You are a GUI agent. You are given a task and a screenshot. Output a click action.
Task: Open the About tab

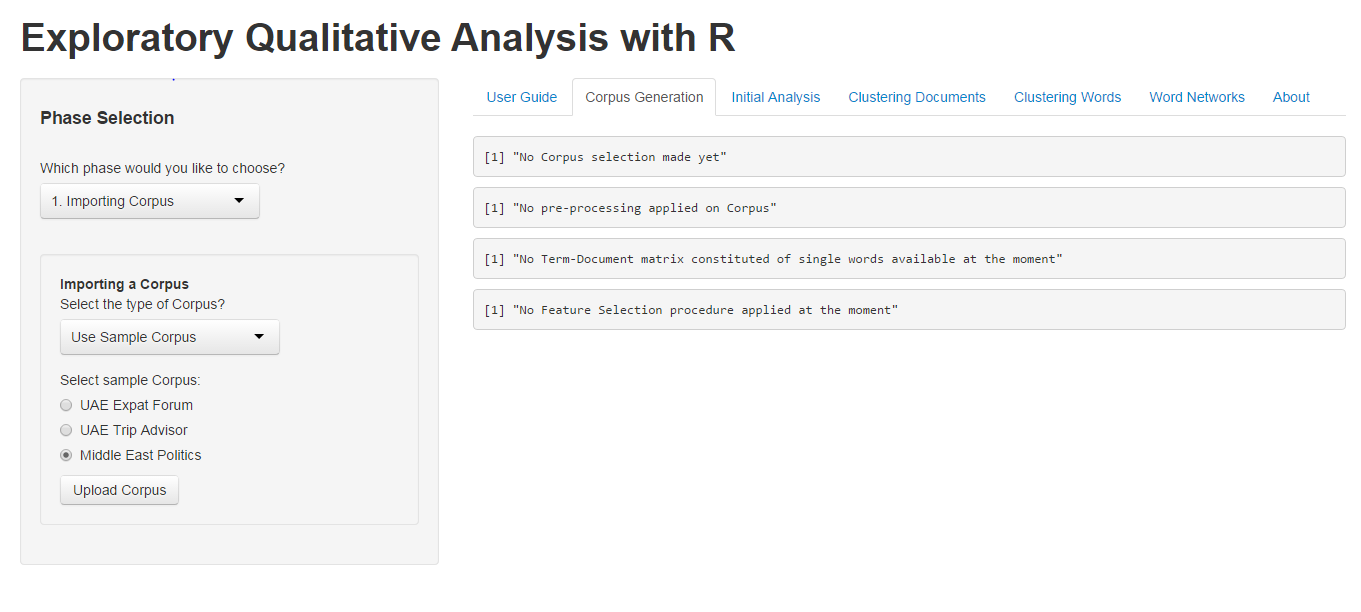click(x=1291, y=97)
